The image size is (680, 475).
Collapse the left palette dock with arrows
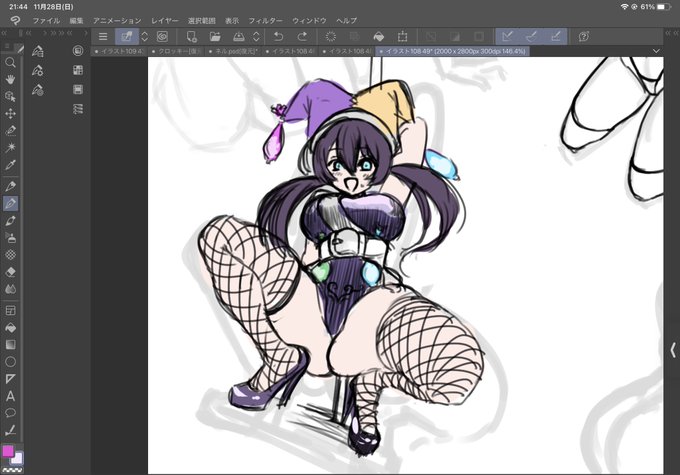coord(4,33)
